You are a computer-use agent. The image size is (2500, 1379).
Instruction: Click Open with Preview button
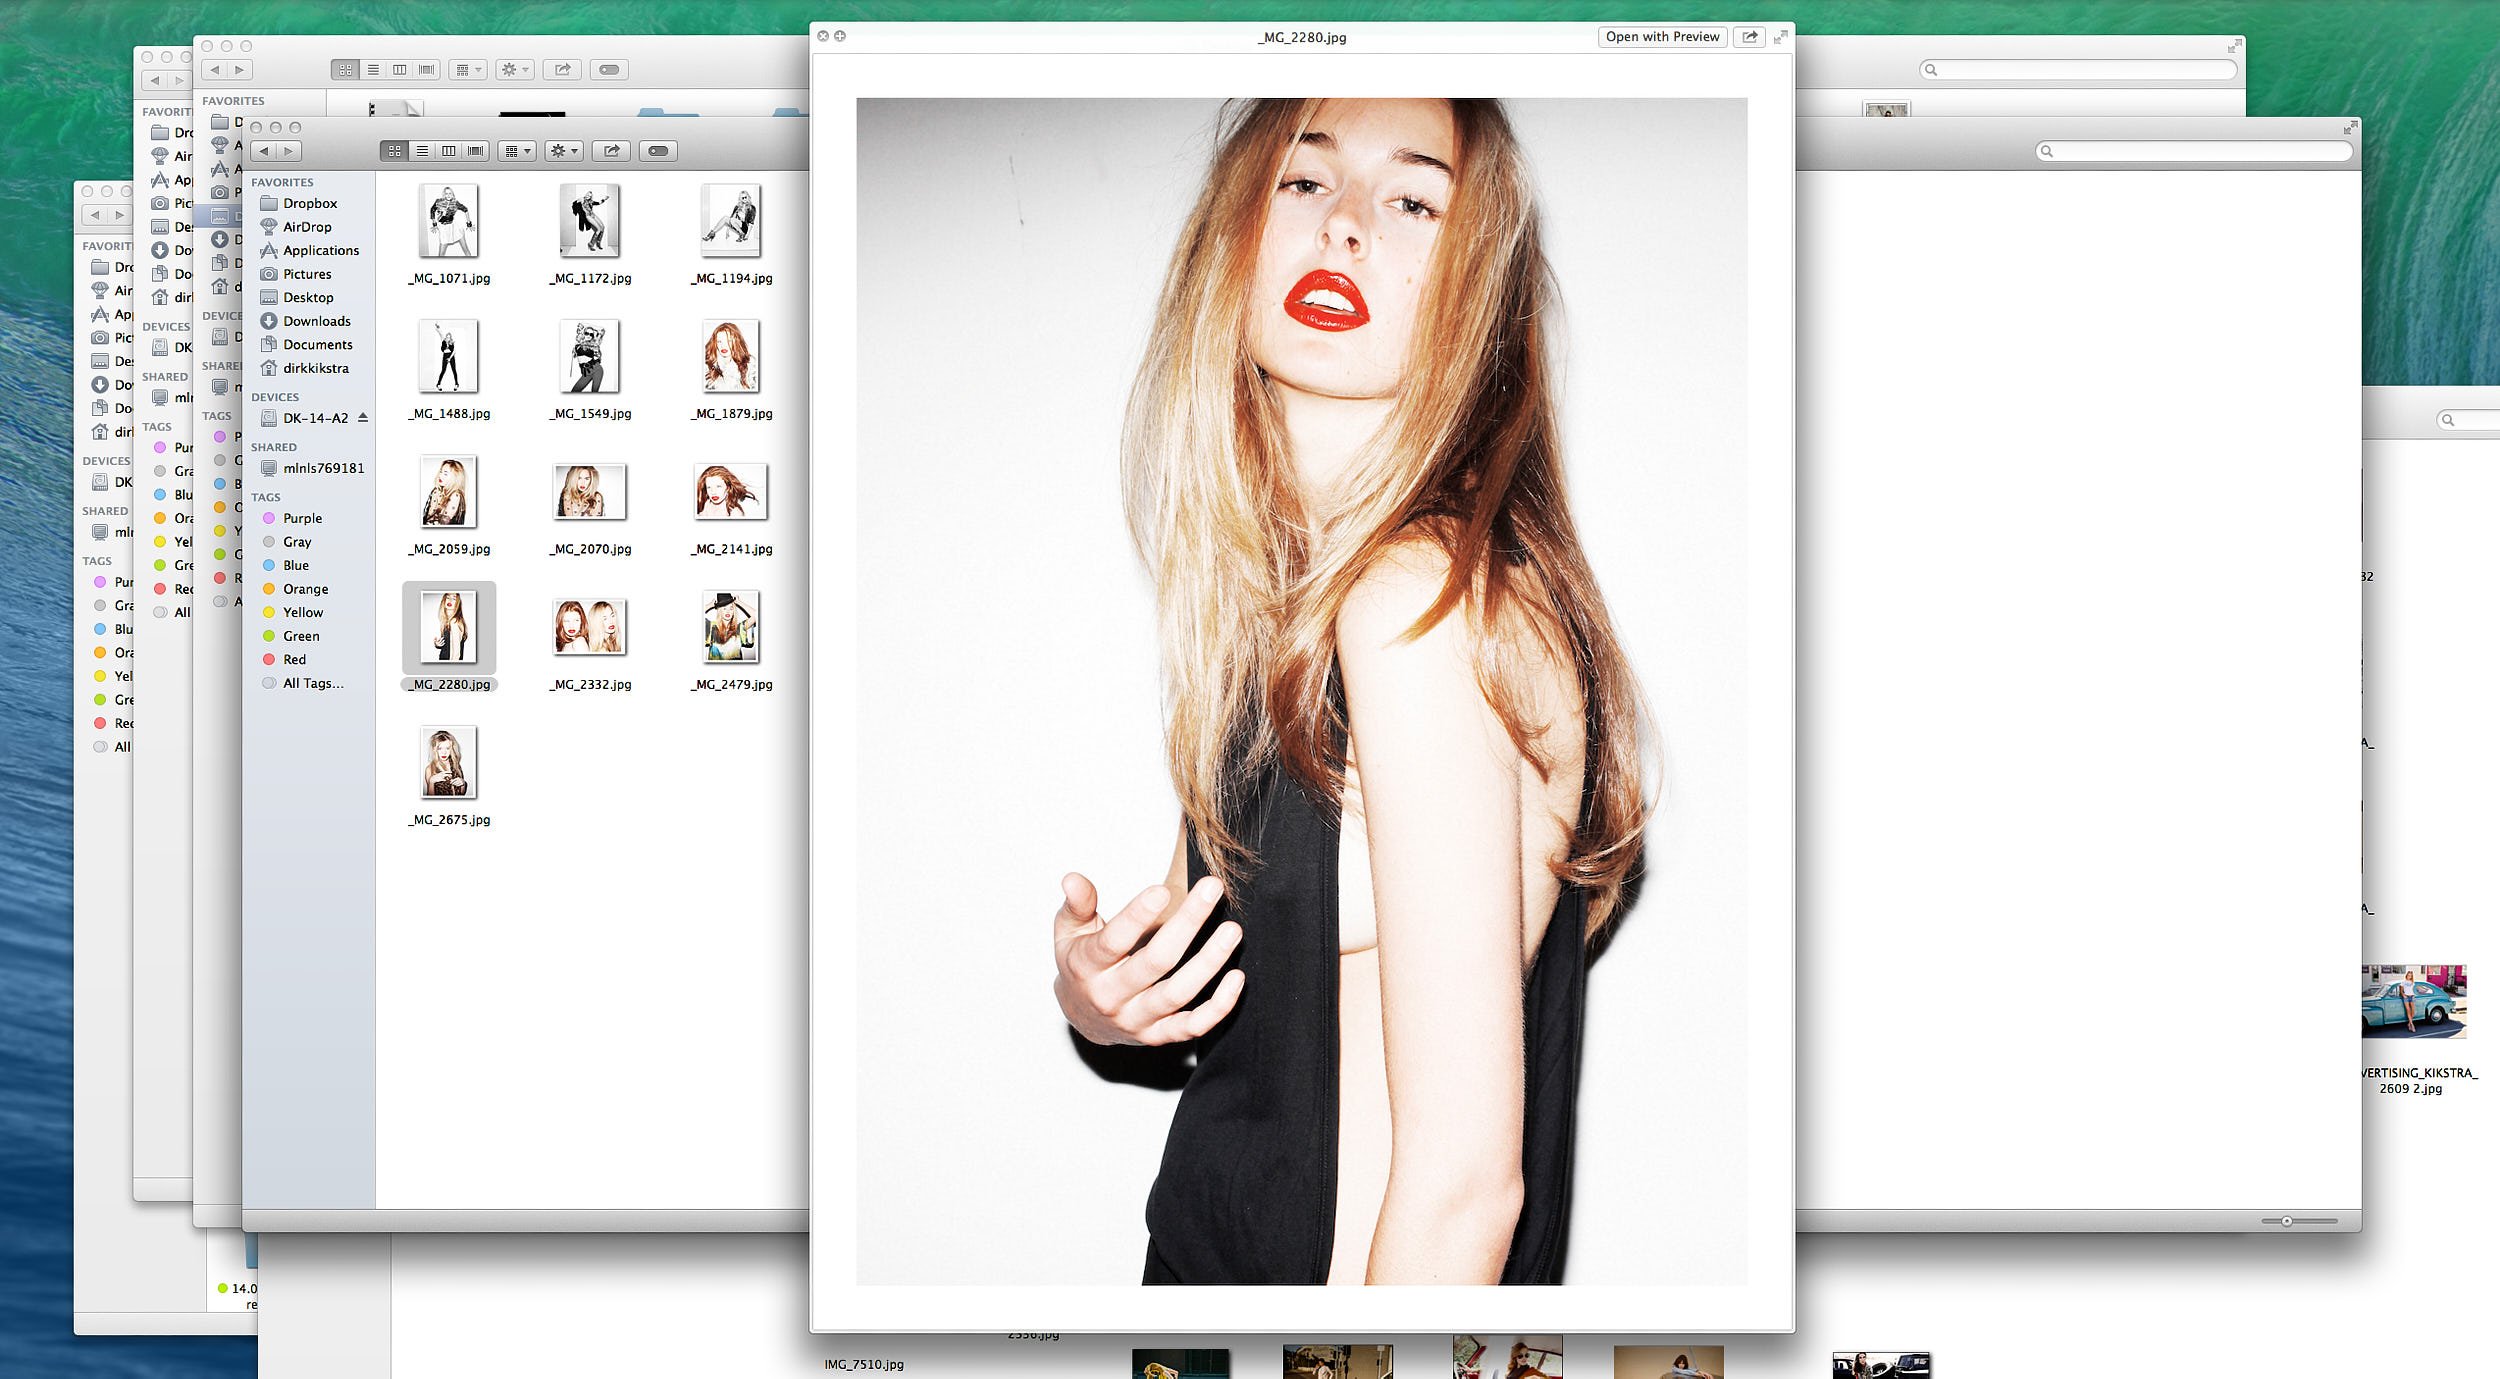(1662, 37)
